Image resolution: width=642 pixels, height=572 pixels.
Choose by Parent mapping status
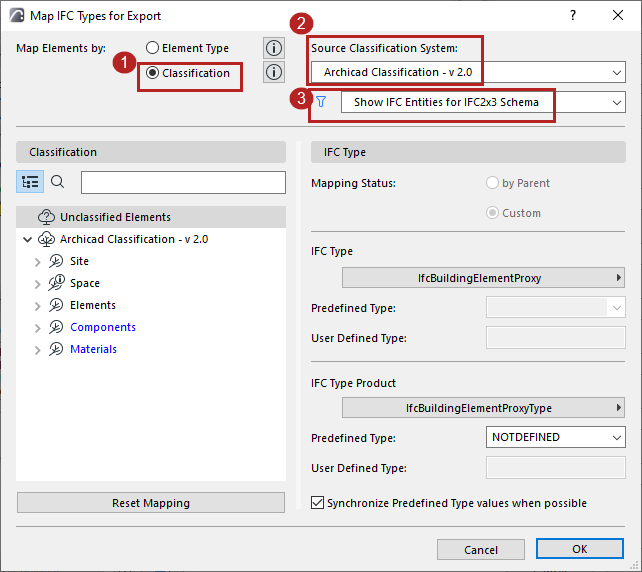tap(492, 183)
